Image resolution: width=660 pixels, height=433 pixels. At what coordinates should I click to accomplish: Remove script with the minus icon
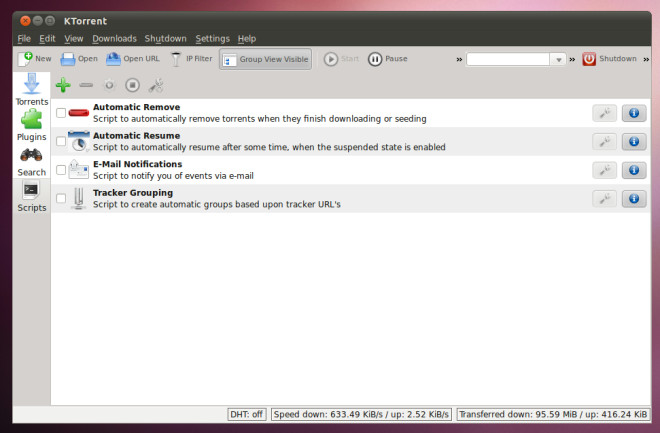coord(86,85)
